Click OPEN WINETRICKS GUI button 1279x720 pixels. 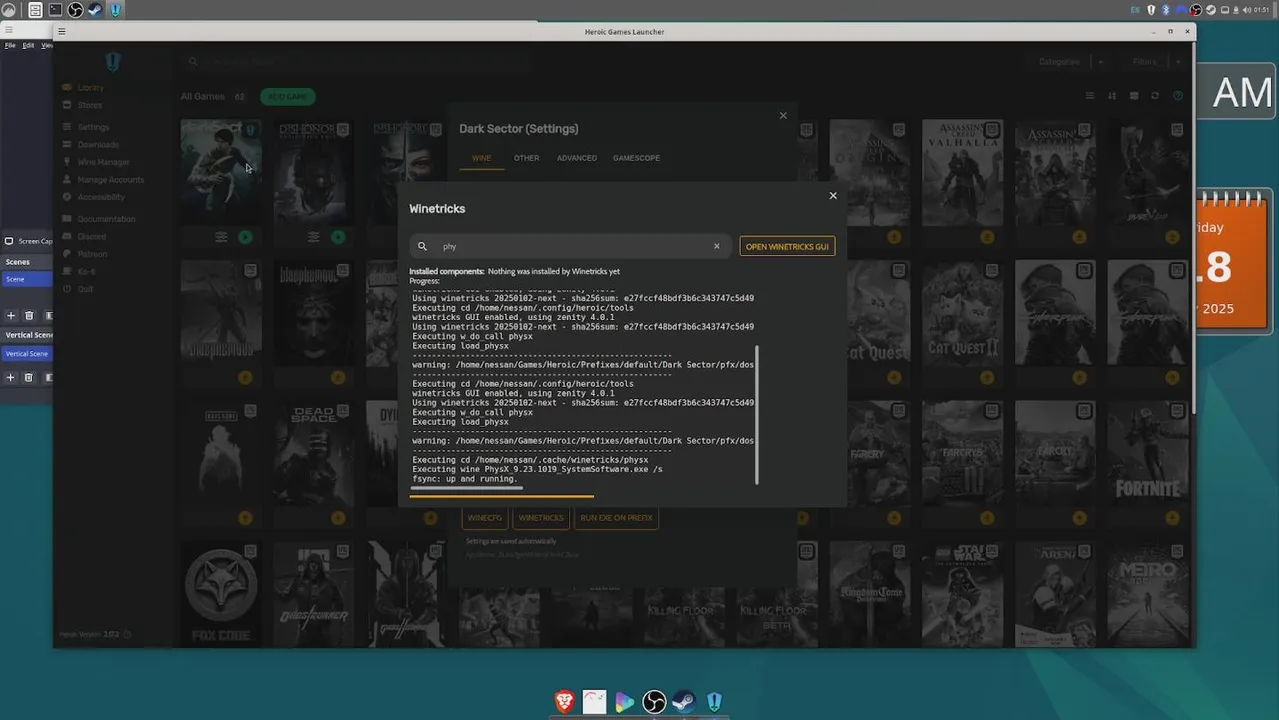(x=787, y=246)
